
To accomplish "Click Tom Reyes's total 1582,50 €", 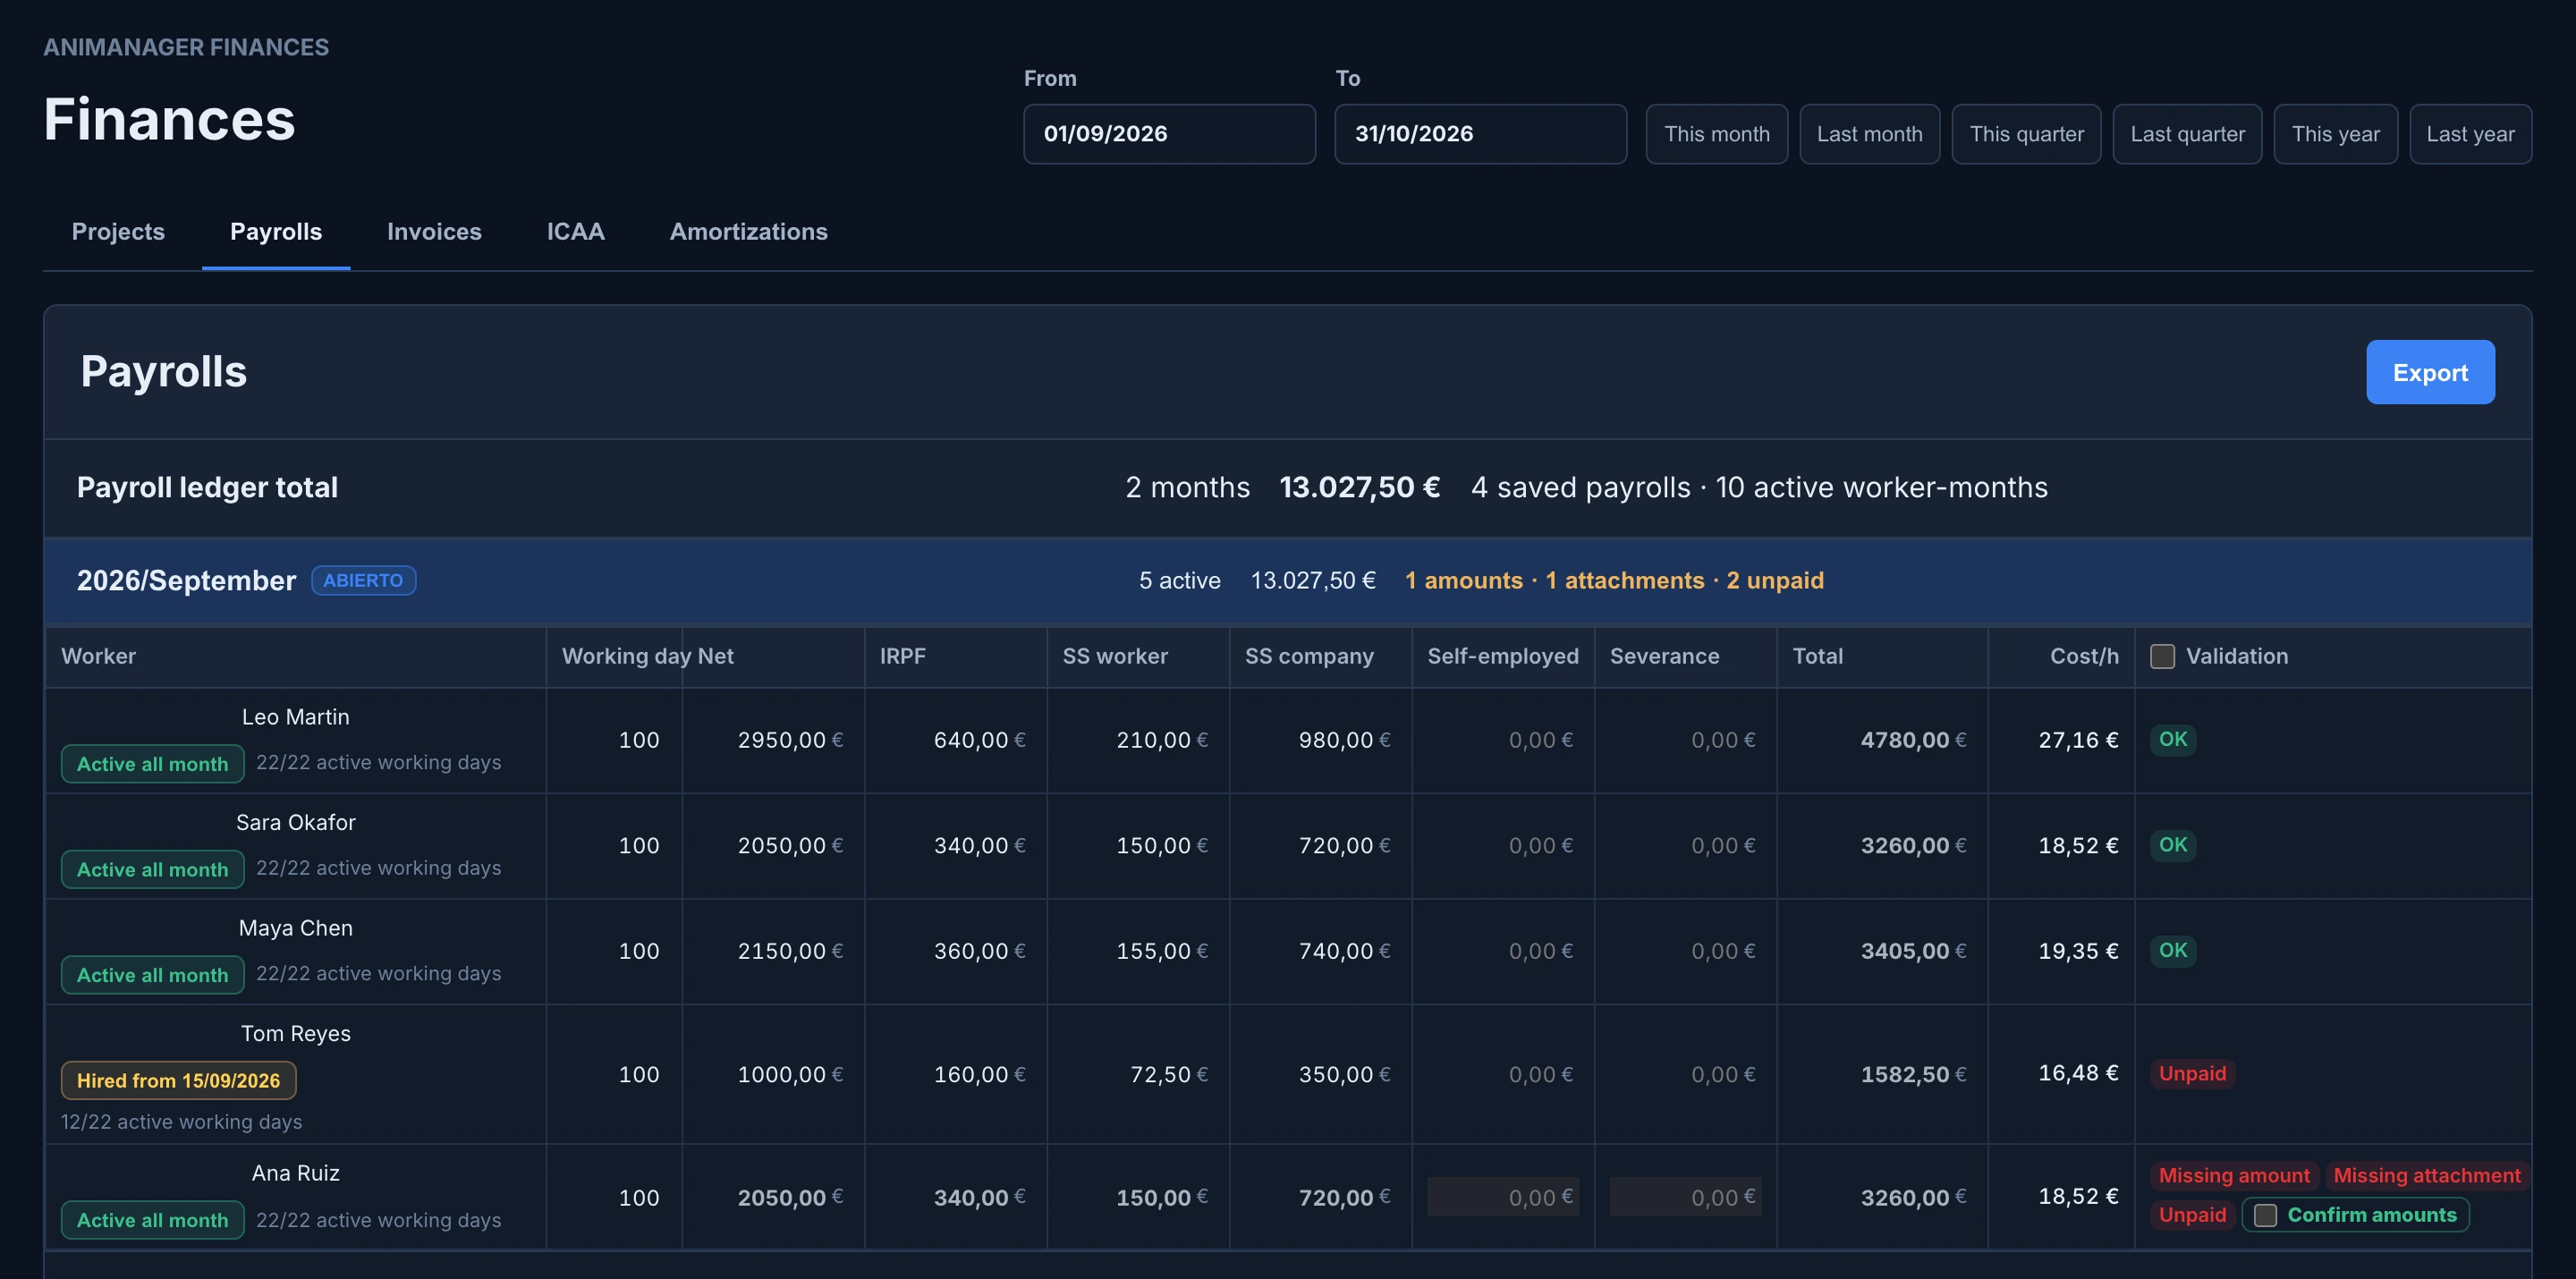I will pos(1913,1074).
